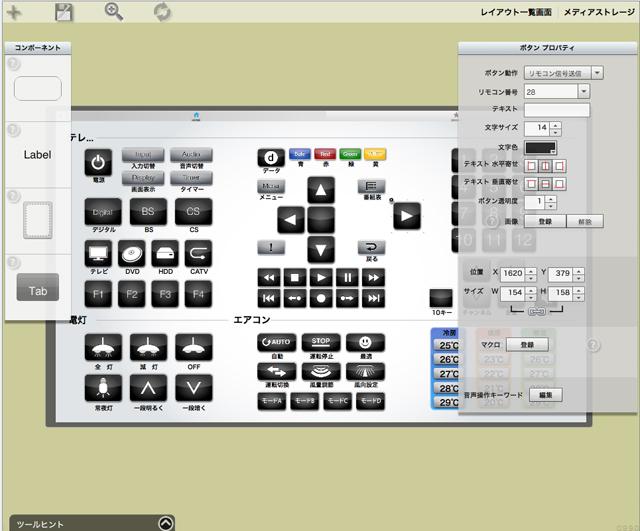The width and height of the screenshot is (640, 531).
Task: Click the home icon atop the layout
Action: point(196,116)
